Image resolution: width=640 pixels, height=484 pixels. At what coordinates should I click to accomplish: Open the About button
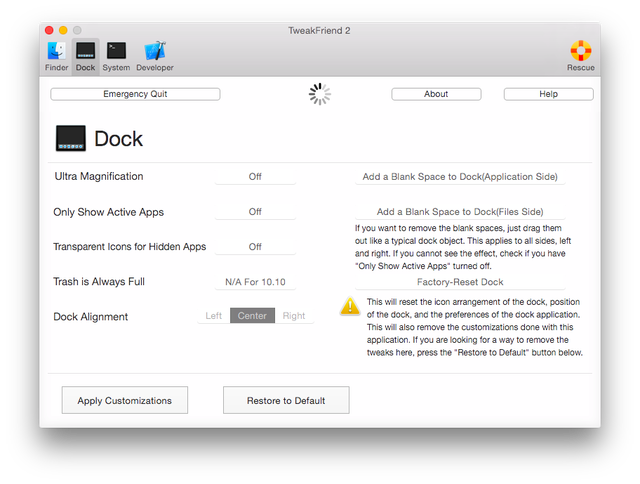tap(436, 94)
